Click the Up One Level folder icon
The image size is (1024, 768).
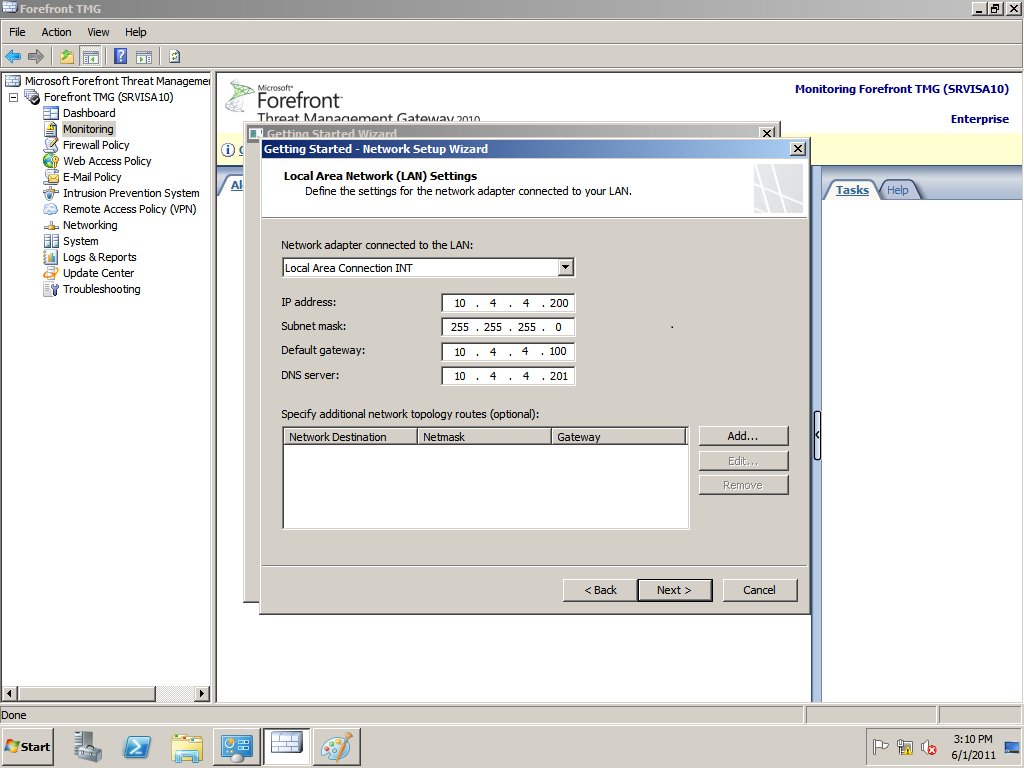[67, 56]
